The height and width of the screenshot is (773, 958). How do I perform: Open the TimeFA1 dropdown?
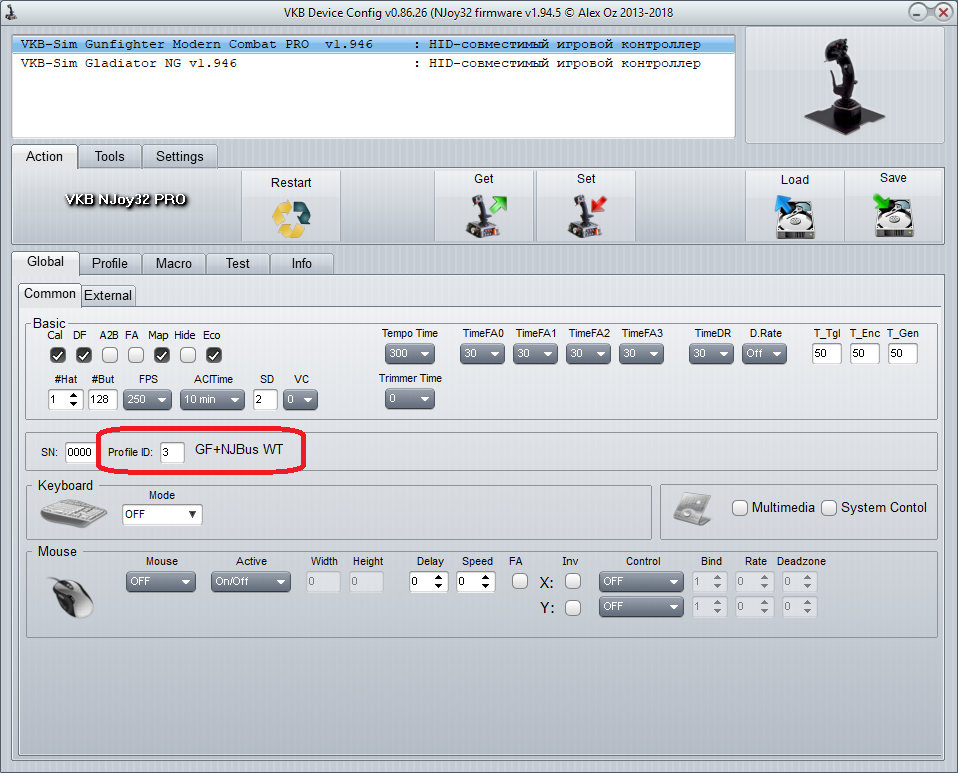535,353
